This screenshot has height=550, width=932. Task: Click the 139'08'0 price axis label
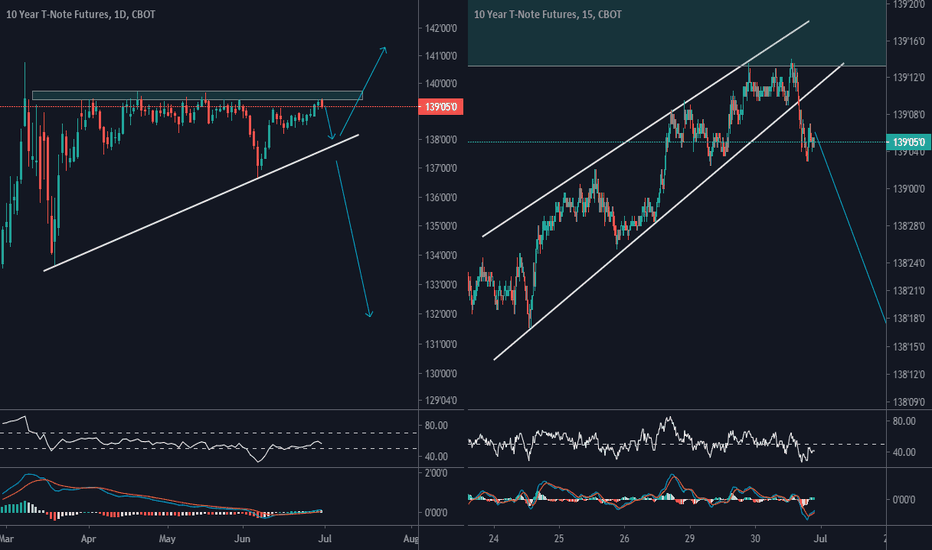[909, 115]
